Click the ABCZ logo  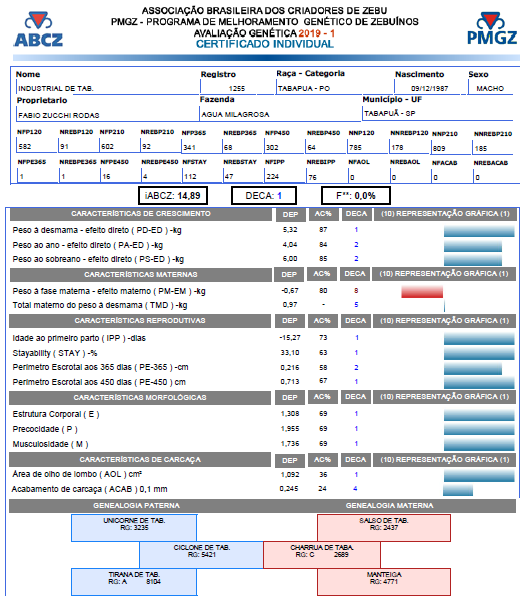38,29
